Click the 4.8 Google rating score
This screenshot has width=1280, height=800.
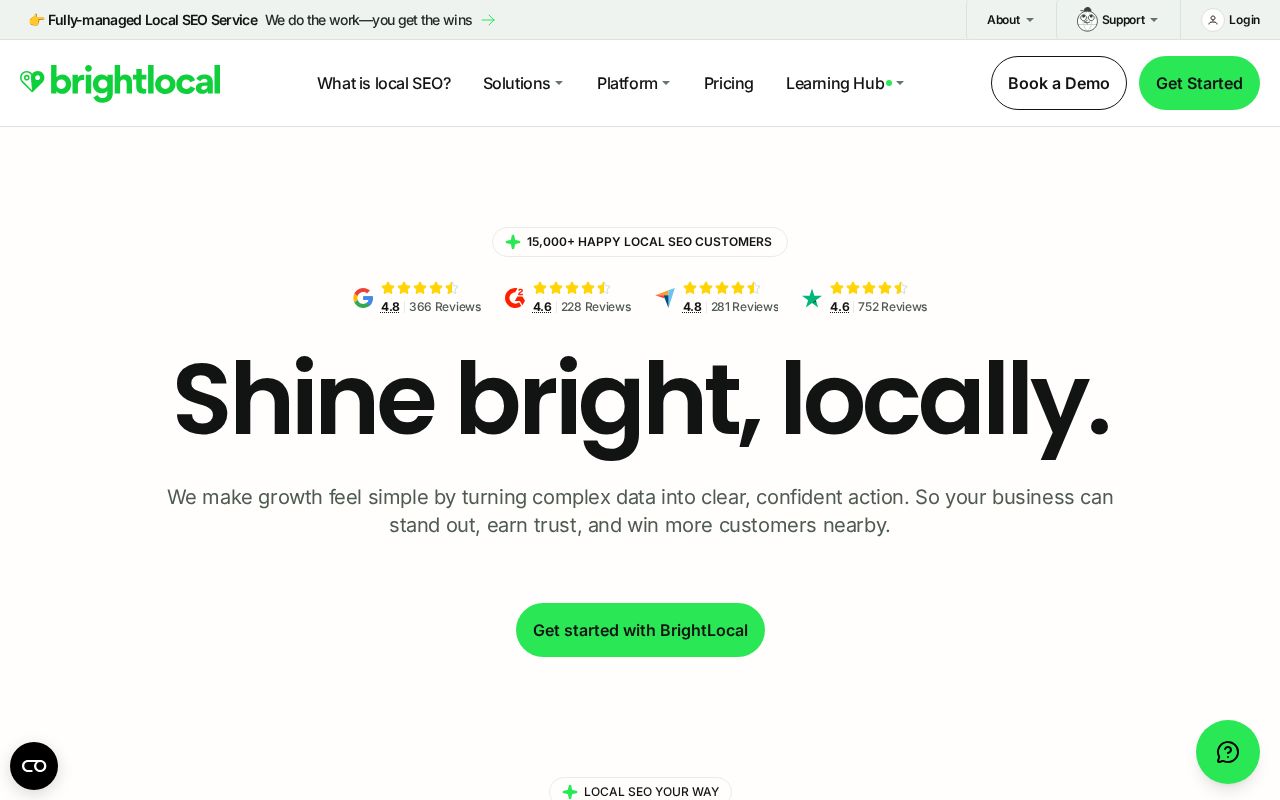pyautogui.click(x=390, y=307)
